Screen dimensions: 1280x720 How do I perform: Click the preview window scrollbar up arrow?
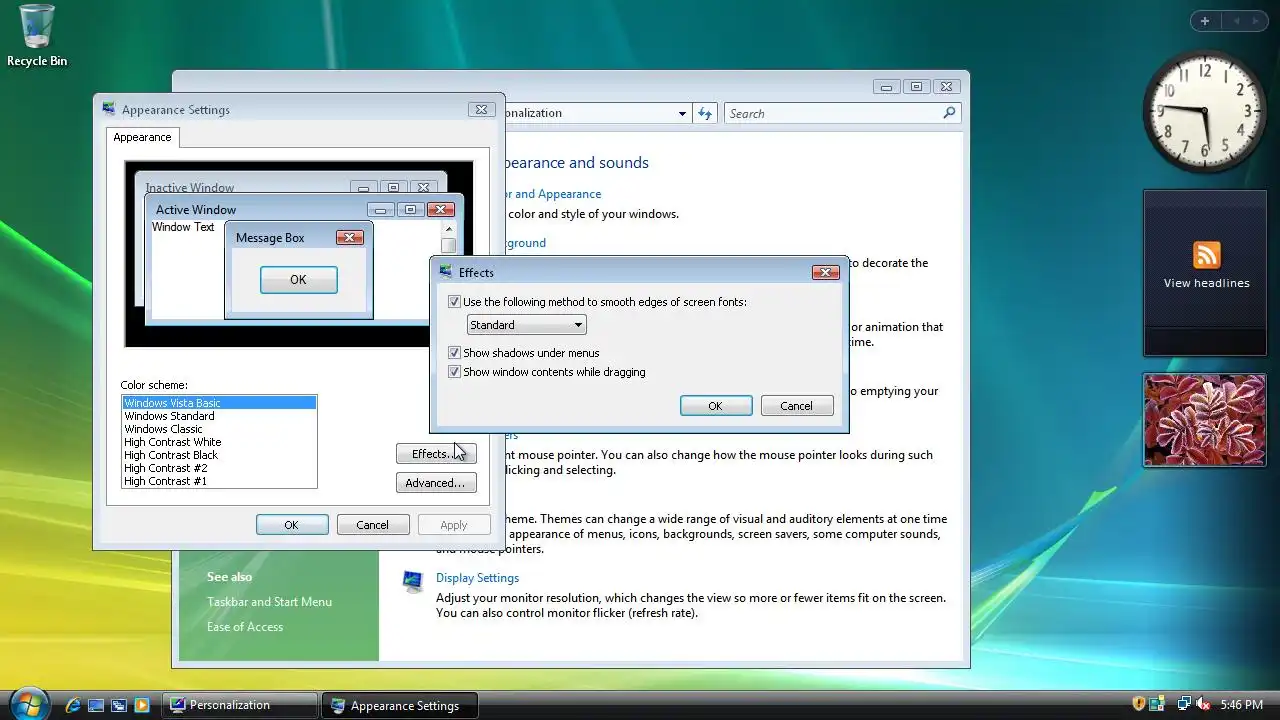coord(448,229)
